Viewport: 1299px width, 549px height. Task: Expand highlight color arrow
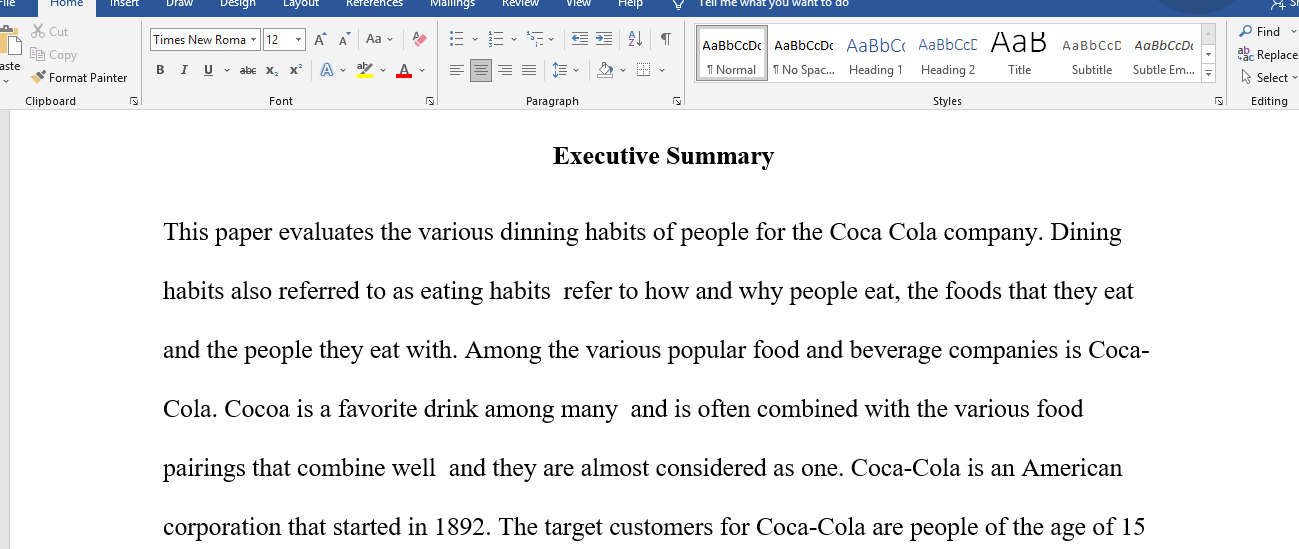[383, 70]
